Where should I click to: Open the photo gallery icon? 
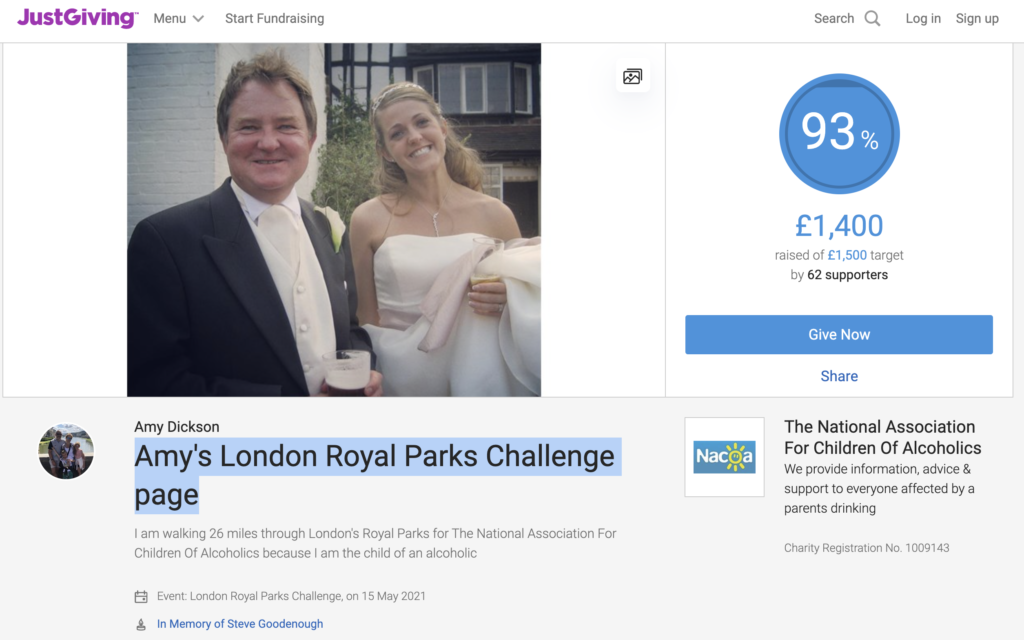(x=632, y=76)
